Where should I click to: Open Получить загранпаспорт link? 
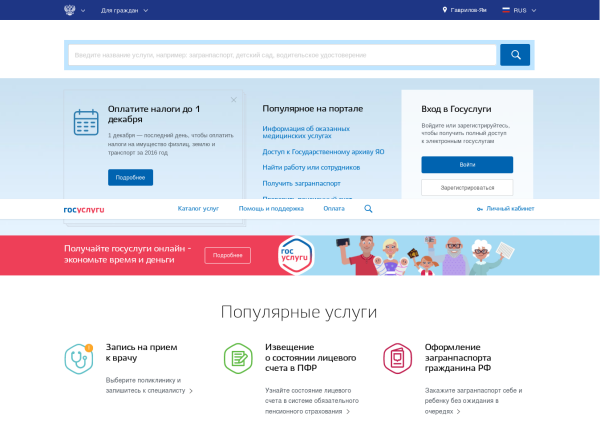302,183
